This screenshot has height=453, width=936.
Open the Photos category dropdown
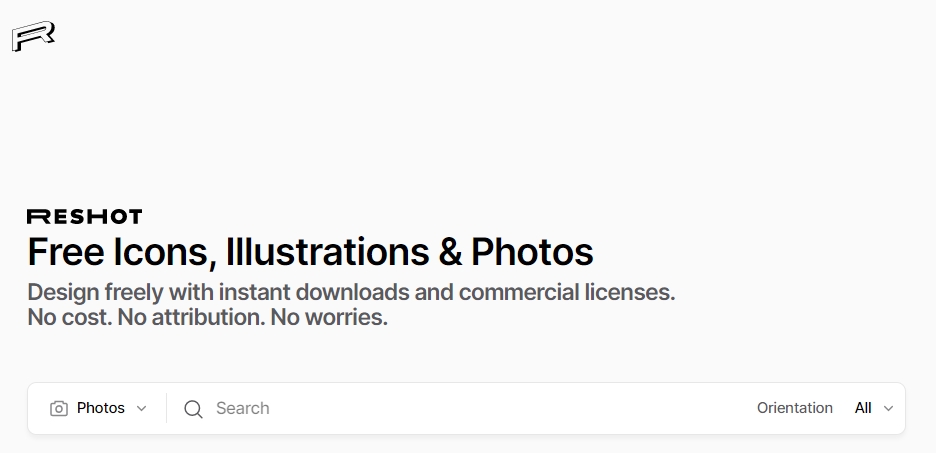(x=100, y=408)
